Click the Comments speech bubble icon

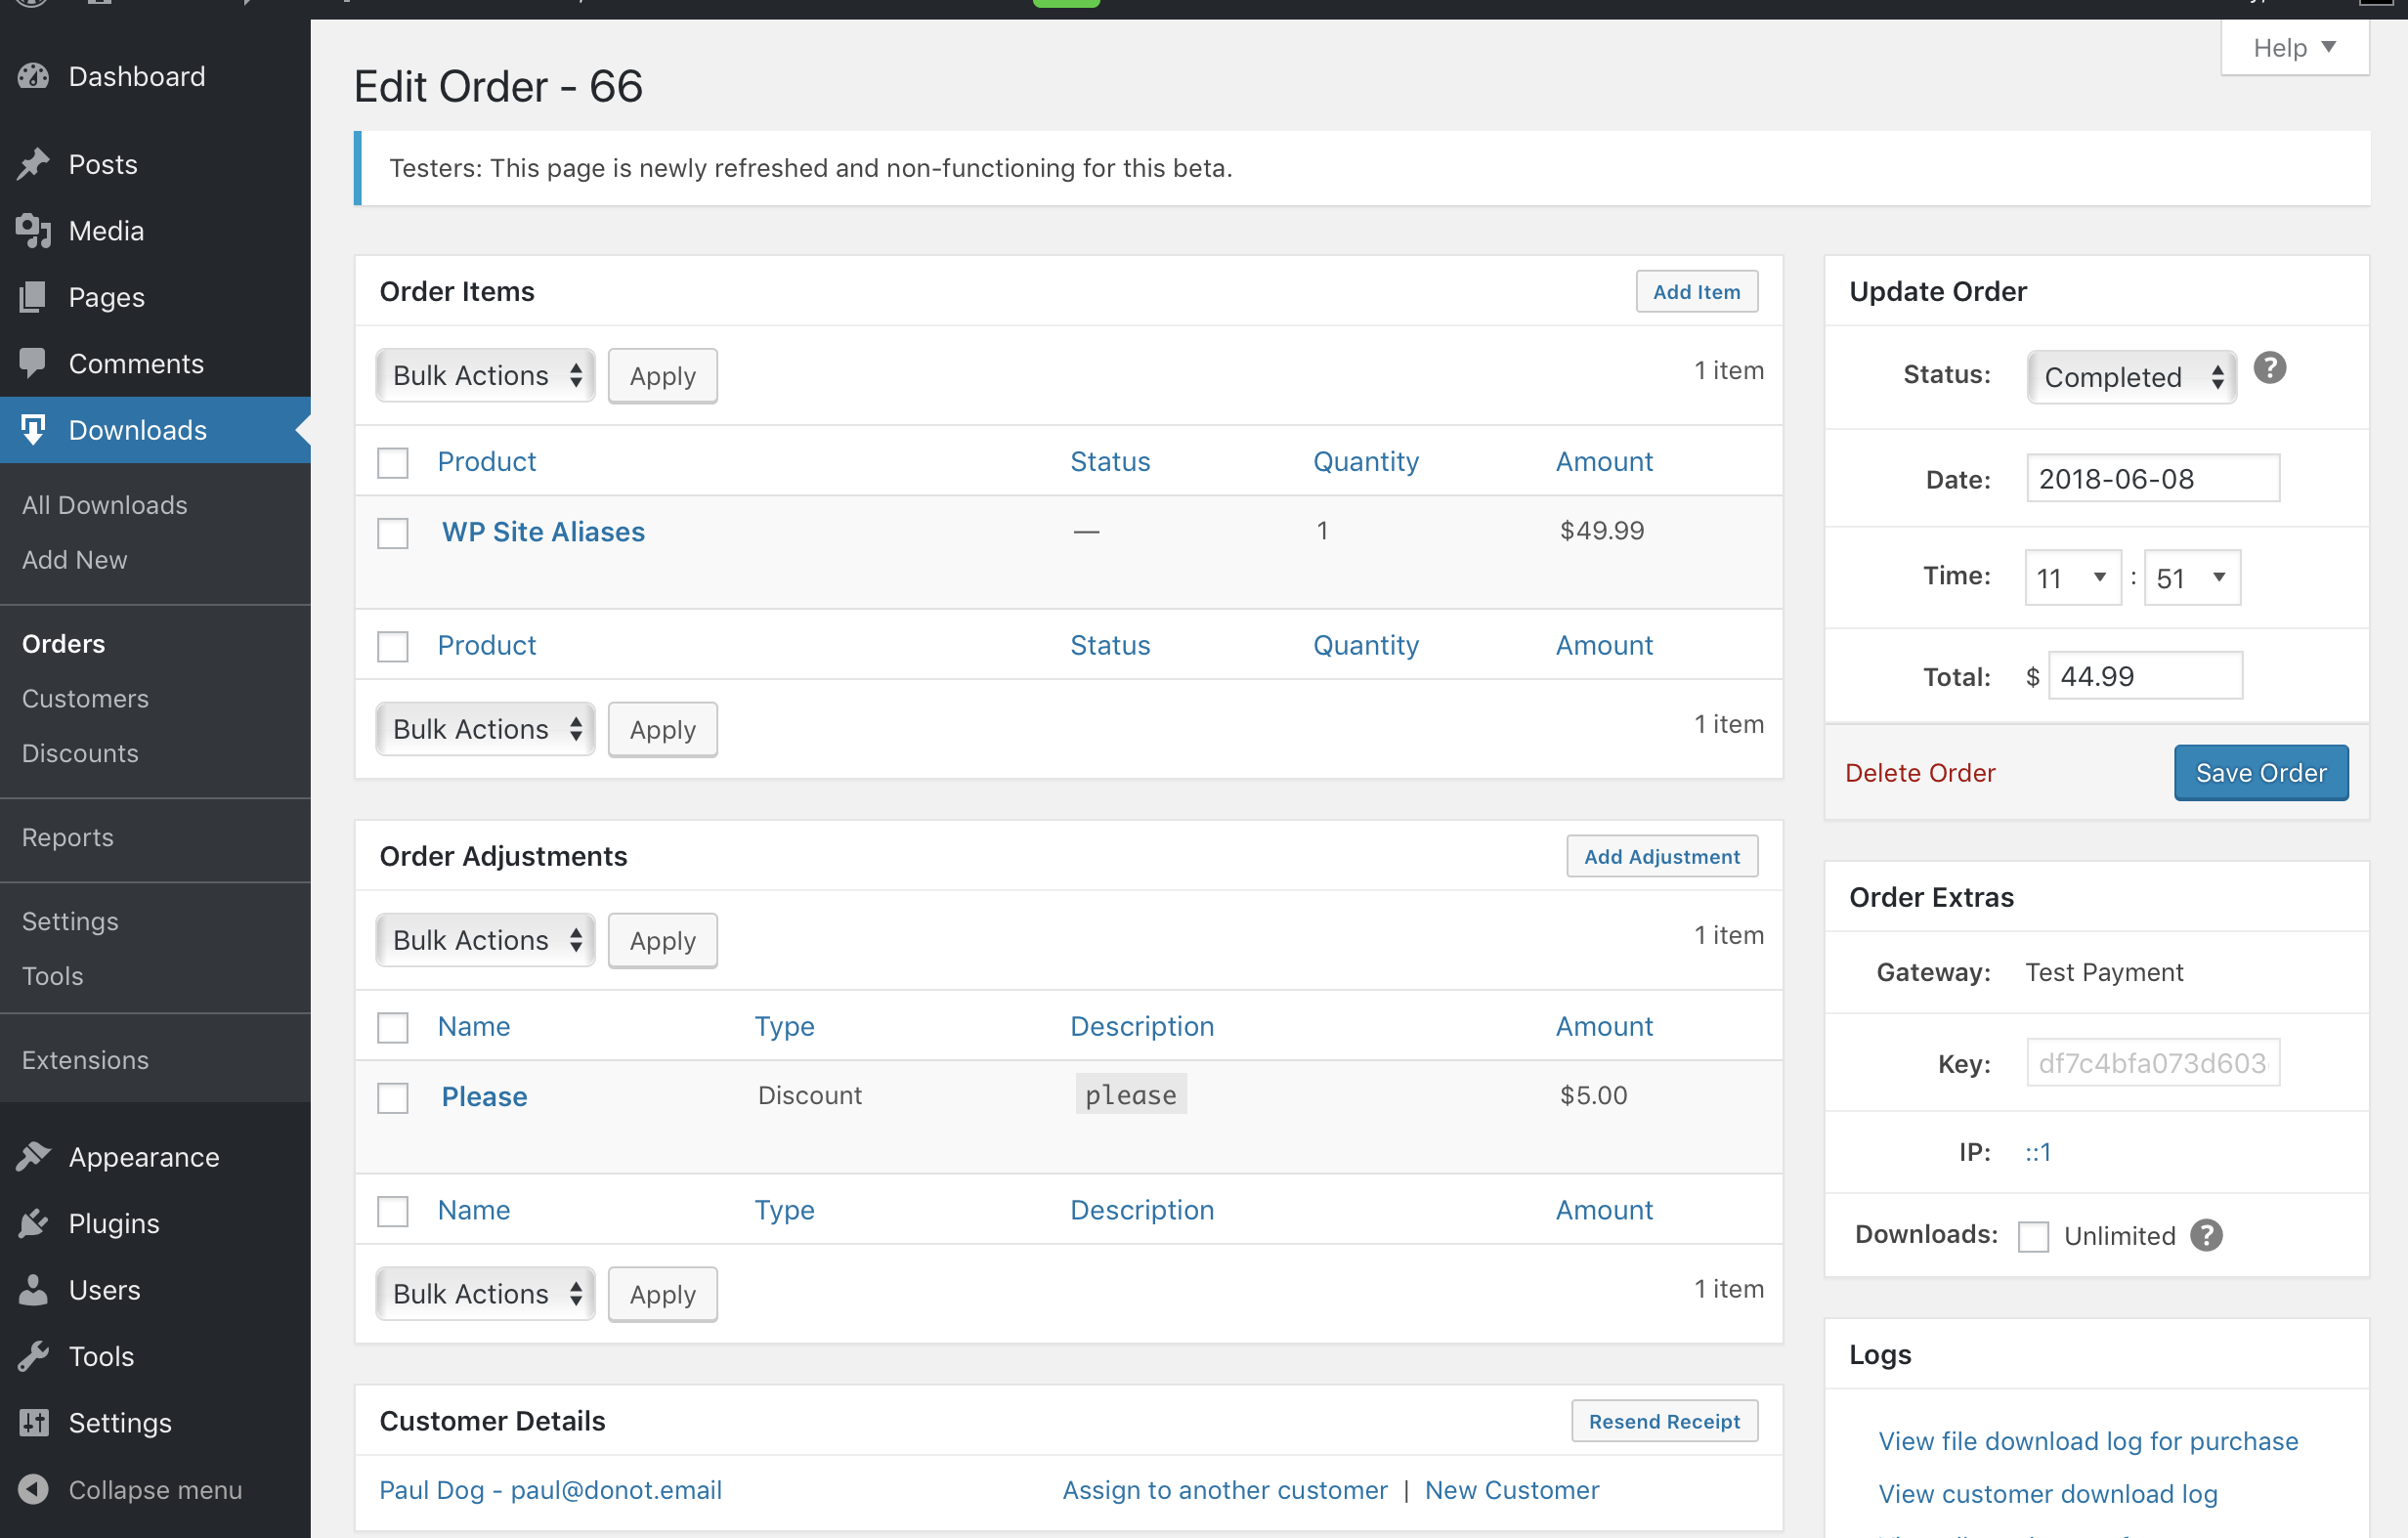pyautogui.click(x=33, y=364)
